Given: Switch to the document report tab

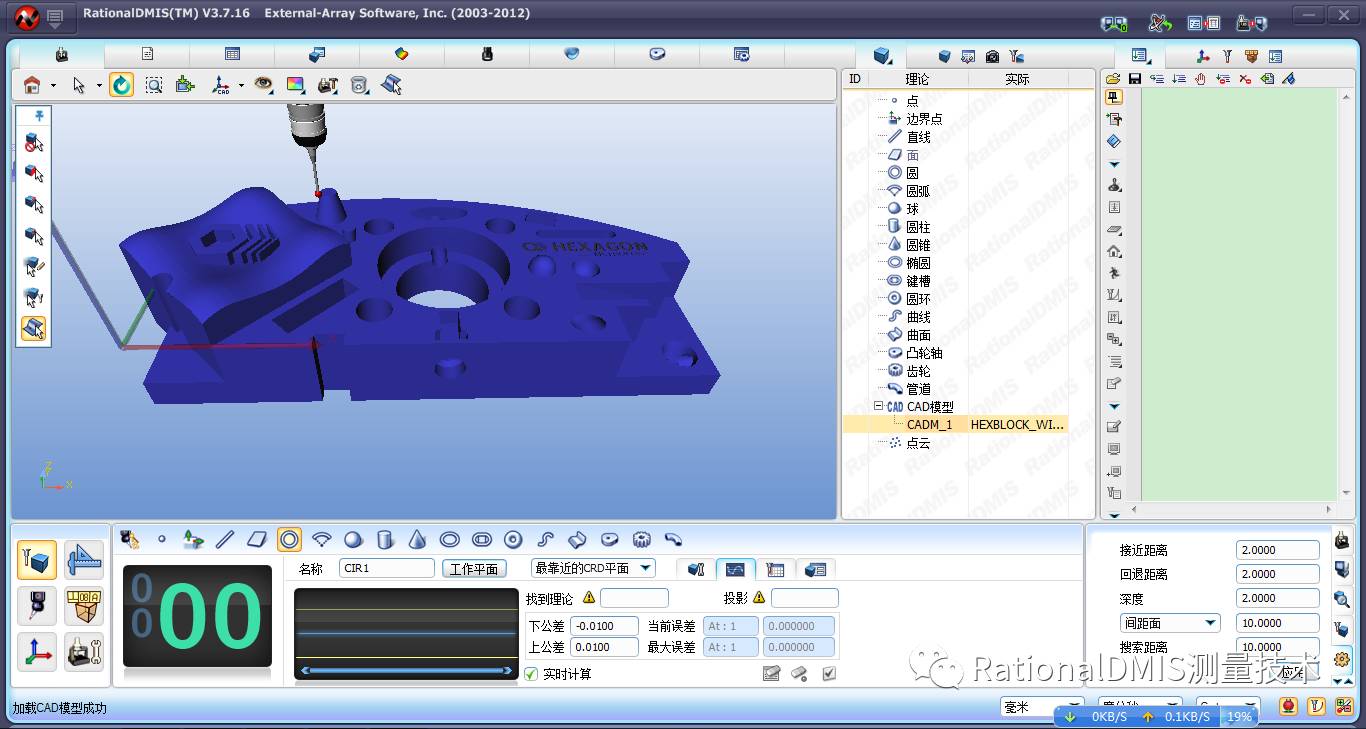Looking at the screenshot, I should (x=147, y=54).
